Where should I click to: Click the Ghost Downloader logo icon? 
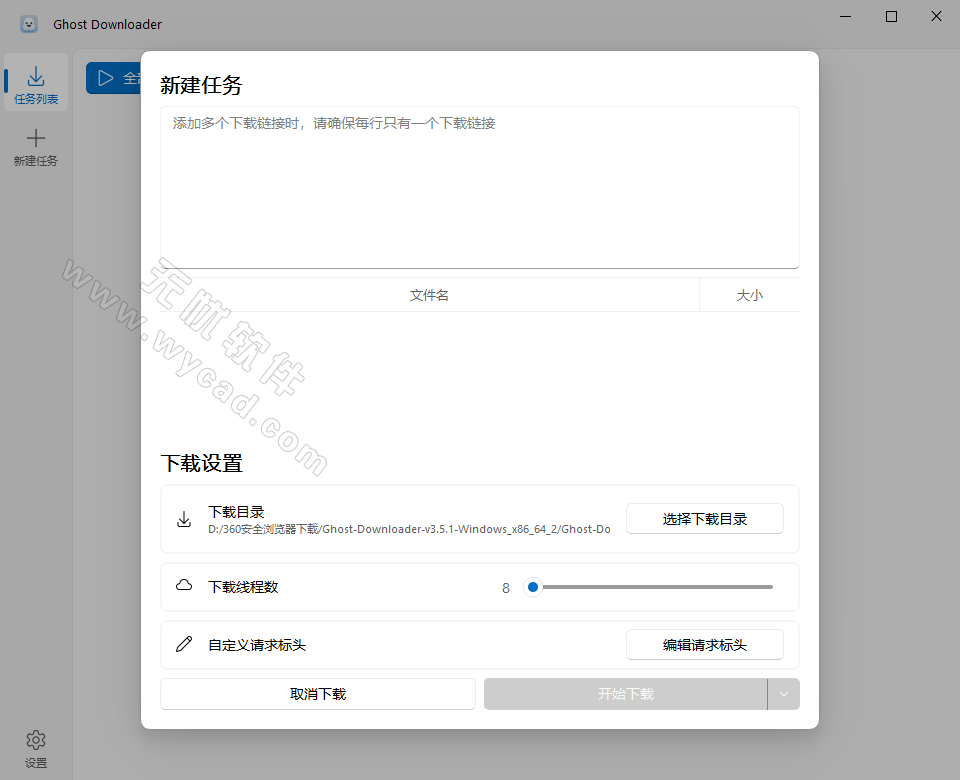click(27, 23)
